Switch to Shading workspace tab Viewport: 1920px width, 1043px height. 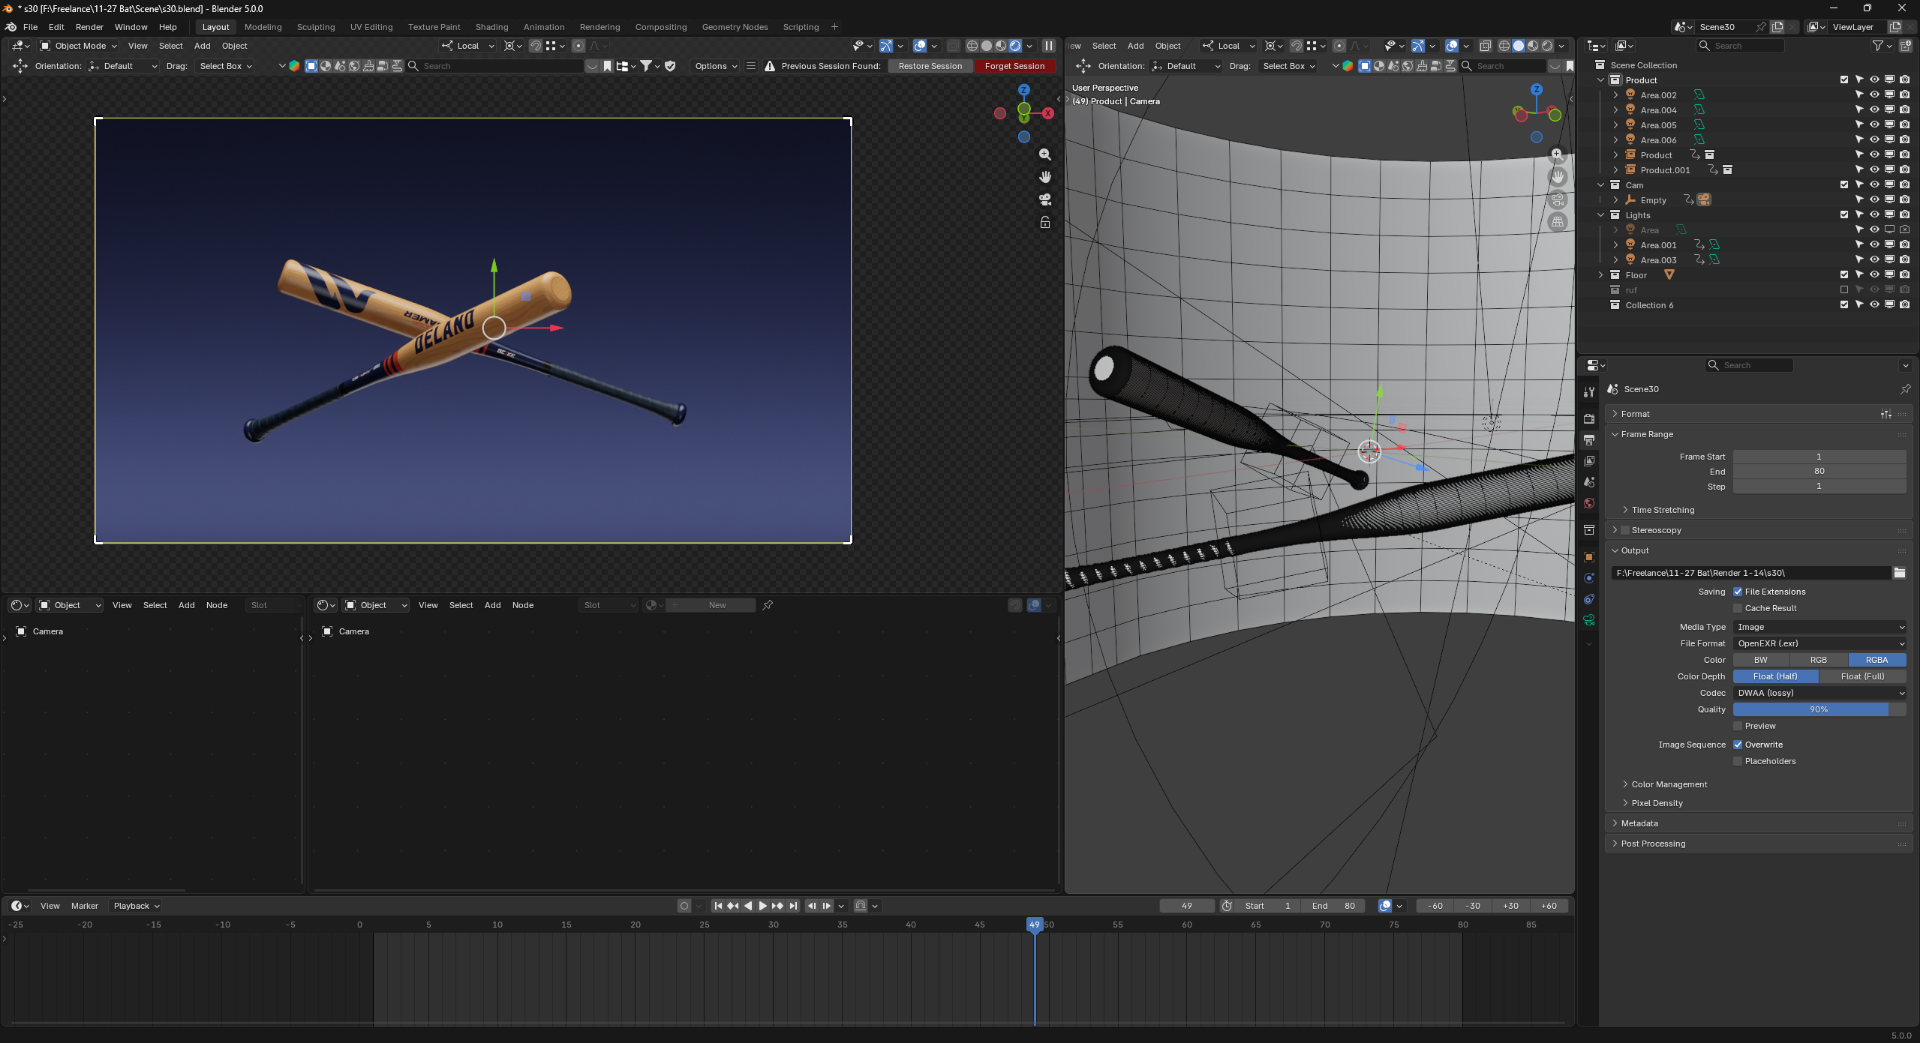pyautogui.click(x=491, y=27)
